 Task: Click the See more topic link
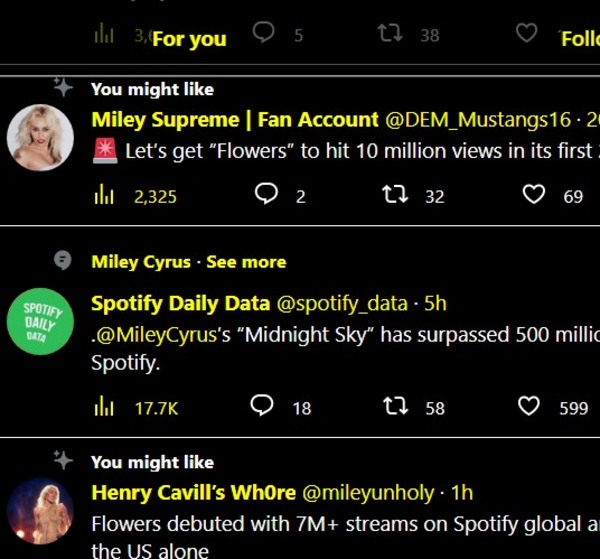(246, 262)
